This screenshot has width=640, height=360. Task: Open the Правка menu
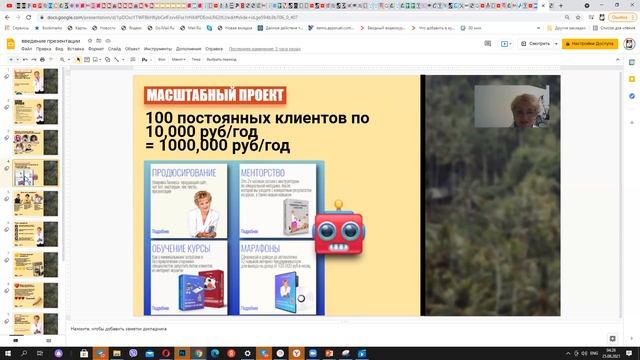(43, 49)
